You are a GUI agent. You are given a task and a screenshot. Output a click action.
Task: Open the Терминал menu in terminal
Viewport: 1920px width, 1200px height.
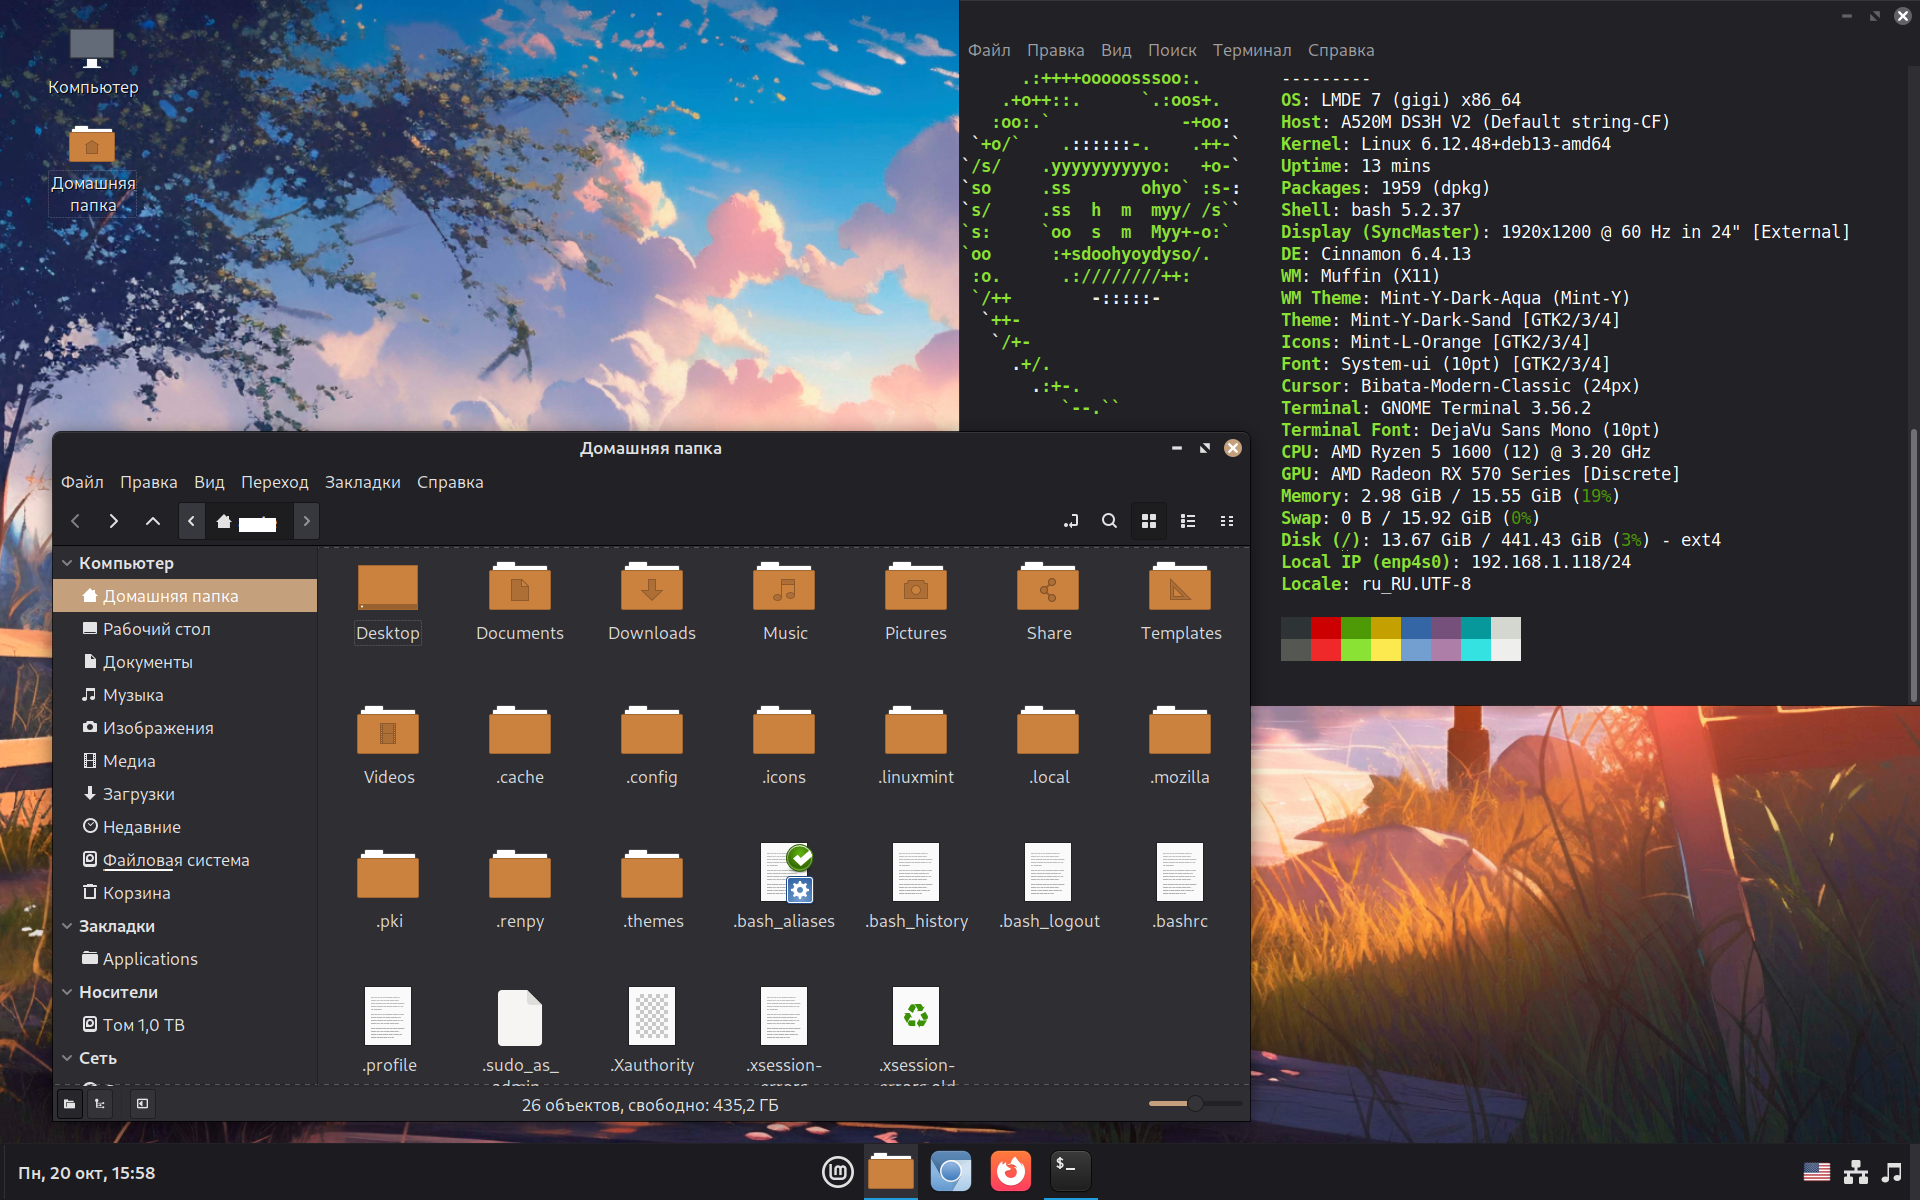point(1251,50)
